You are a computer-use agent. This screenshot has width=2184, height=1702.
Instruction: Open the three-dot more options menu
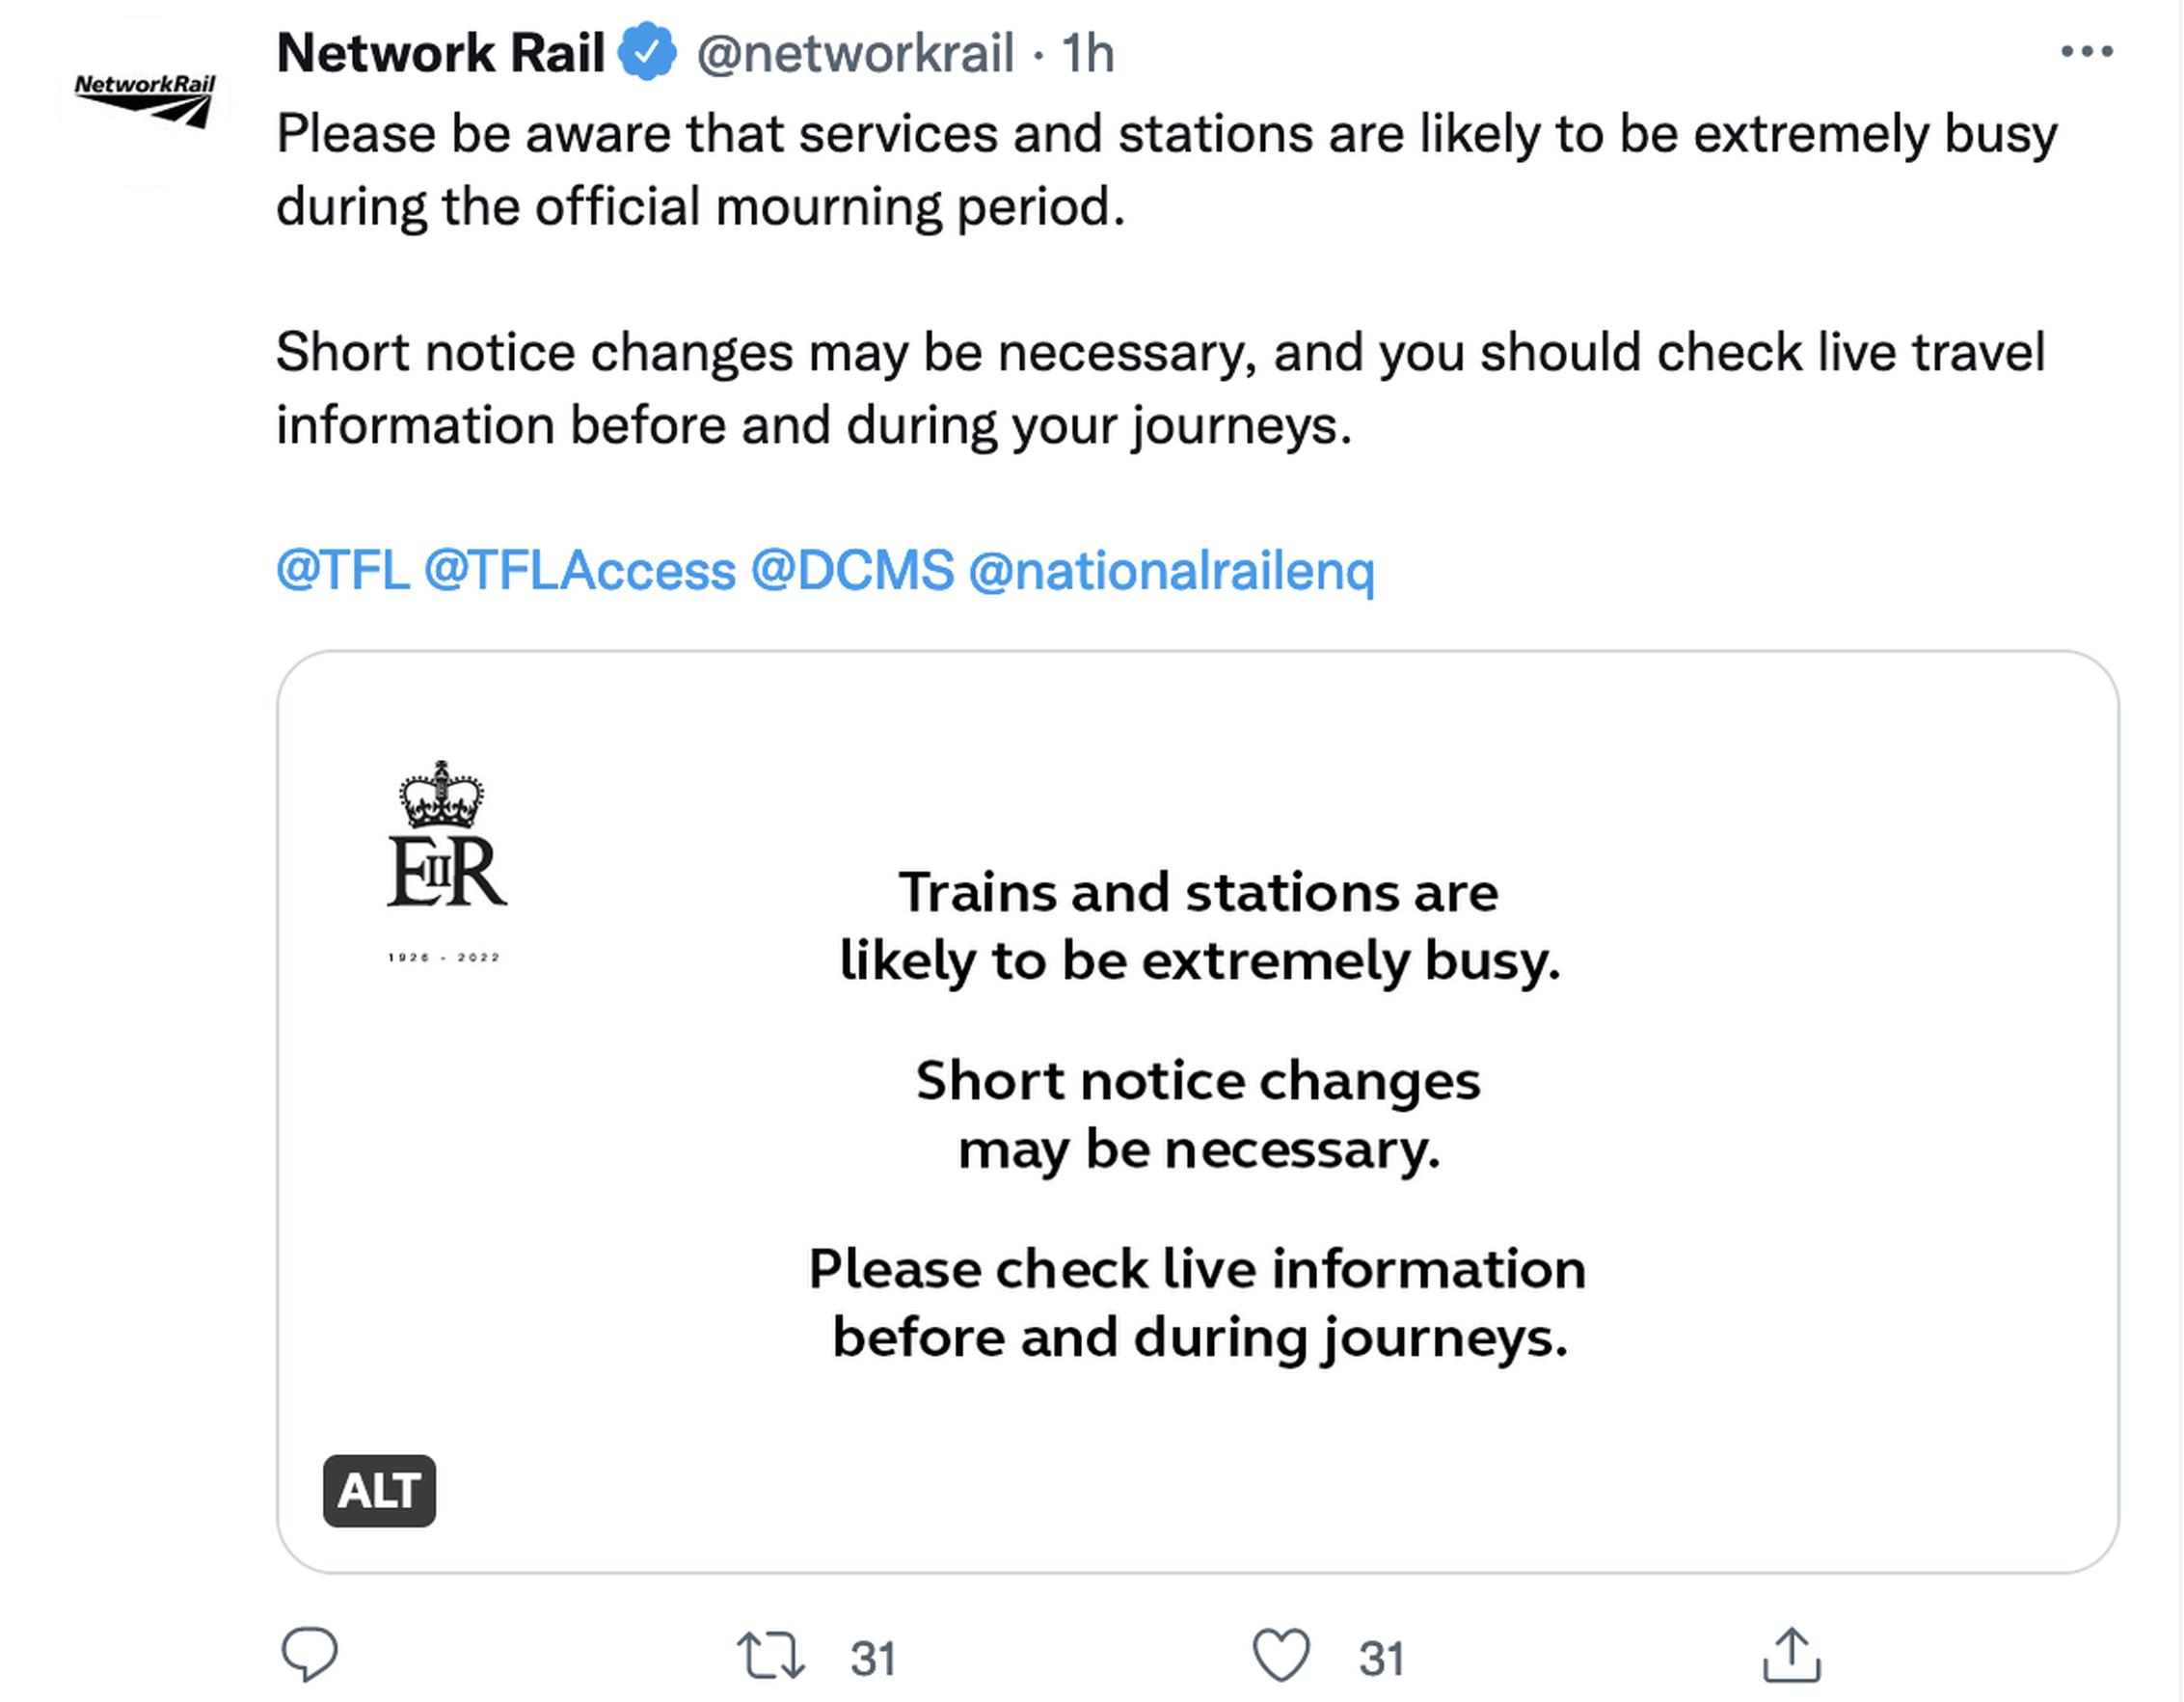(x=2087, y=51)
